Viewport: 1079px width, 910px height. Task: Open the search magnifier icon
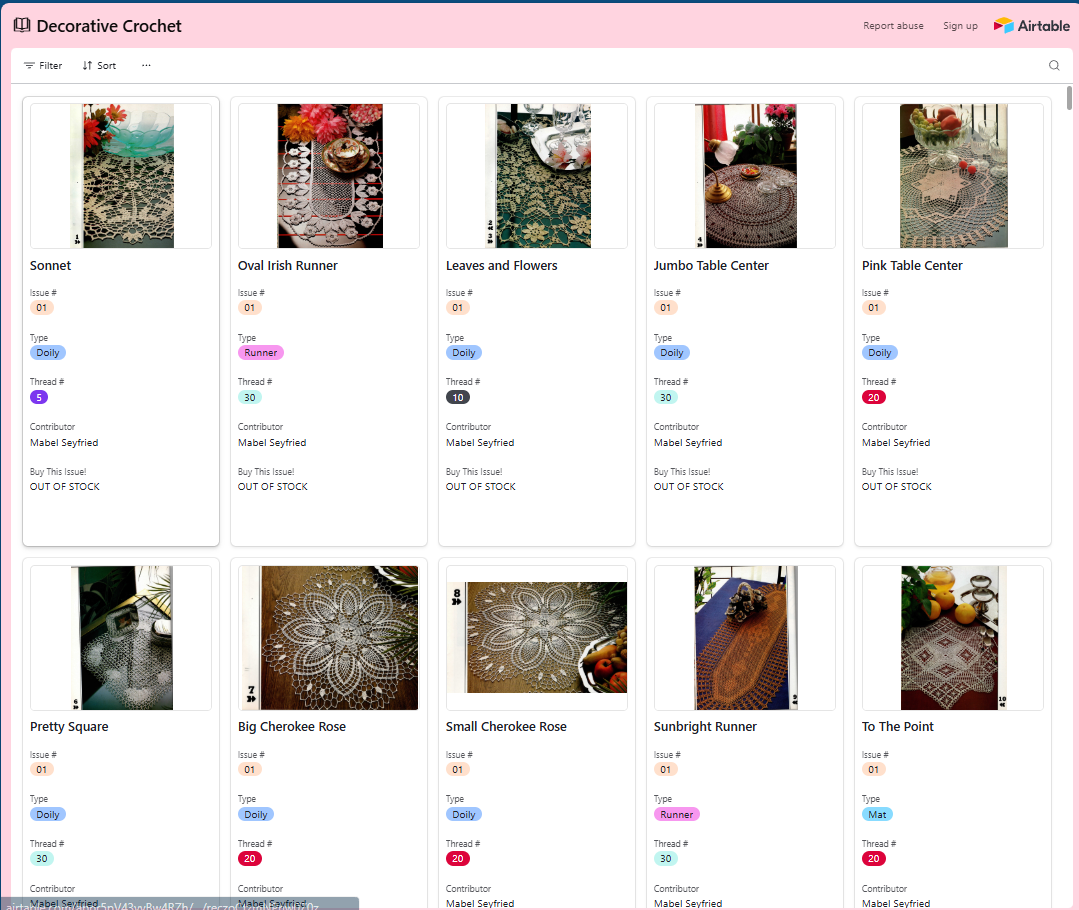pyautogui.click(x=1054, y=65)
